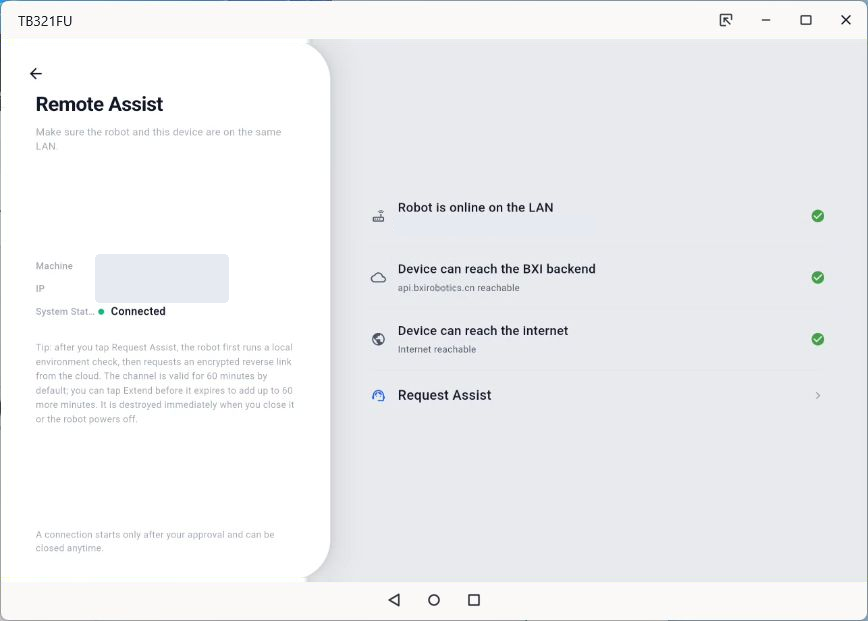This screenshot has width=868, height=621.
Task: Click "Device can reach the BXI backend"
Action: tap(497, 269)
